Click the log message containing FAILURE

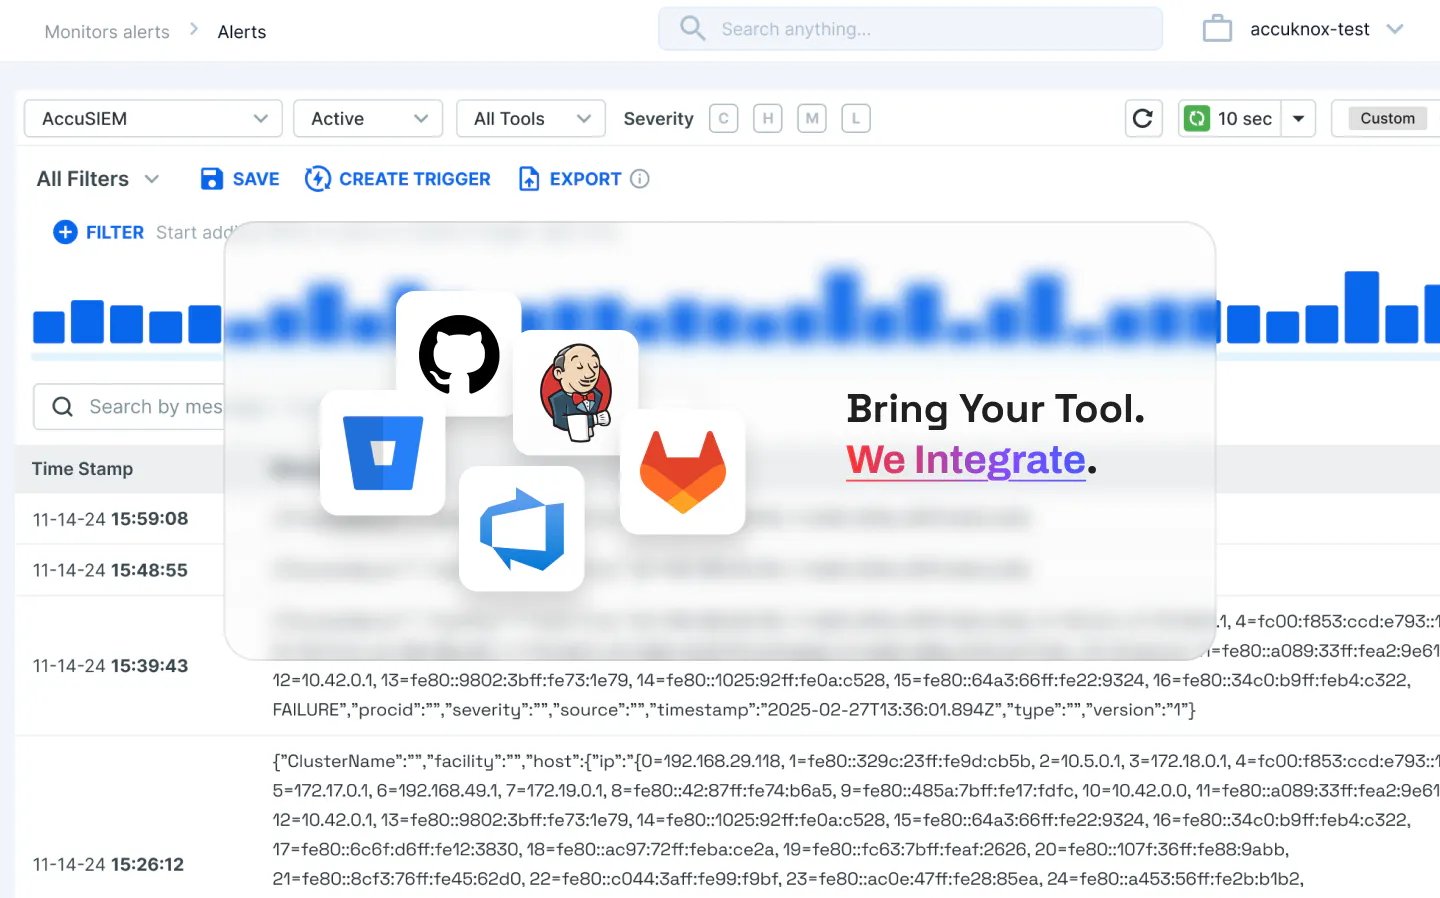pos(733,709)
